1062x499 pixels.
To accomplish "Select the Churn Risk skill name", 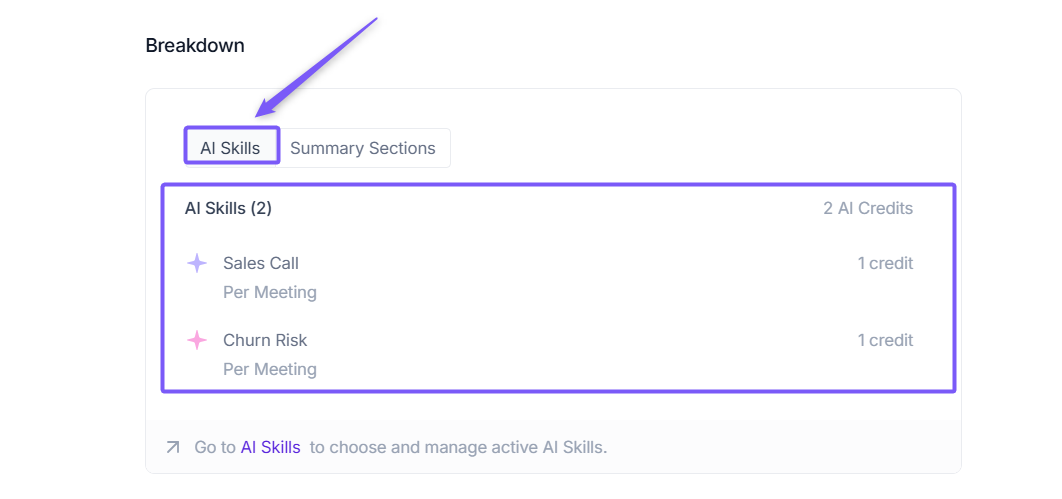I will click(x=265, y=340).
